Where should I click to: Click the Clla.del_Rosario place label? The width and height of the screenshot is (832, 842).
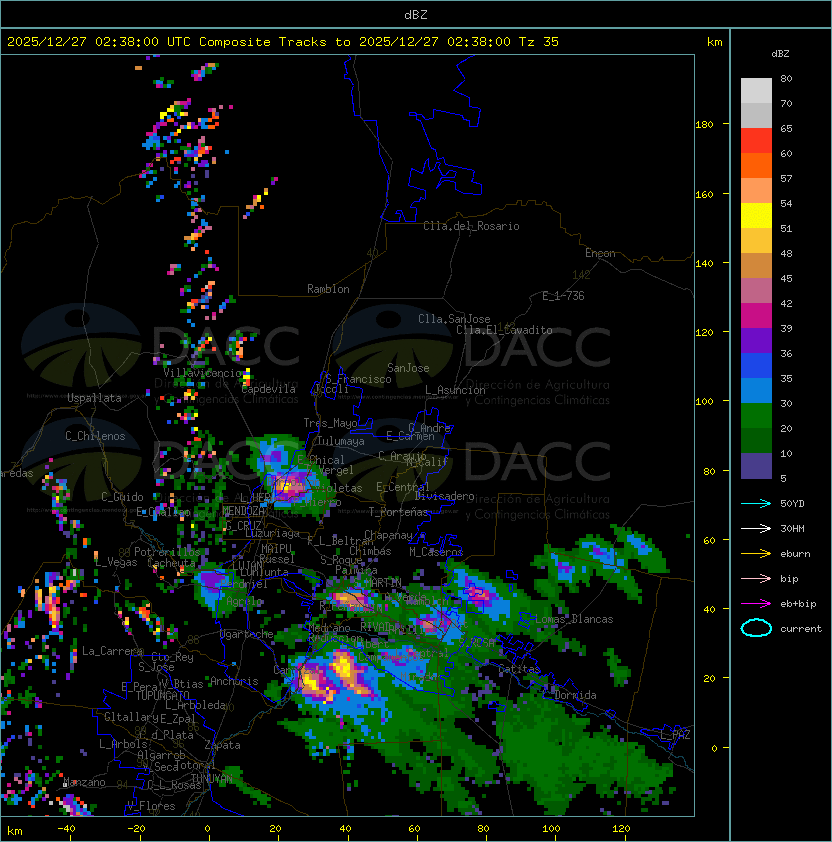471,226
